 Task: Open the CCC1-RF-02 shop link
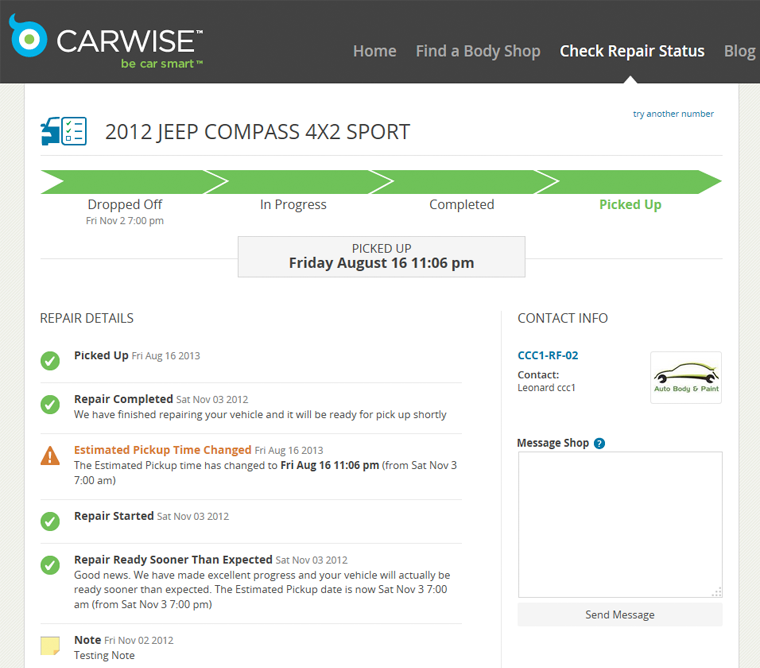coord(548,355)
